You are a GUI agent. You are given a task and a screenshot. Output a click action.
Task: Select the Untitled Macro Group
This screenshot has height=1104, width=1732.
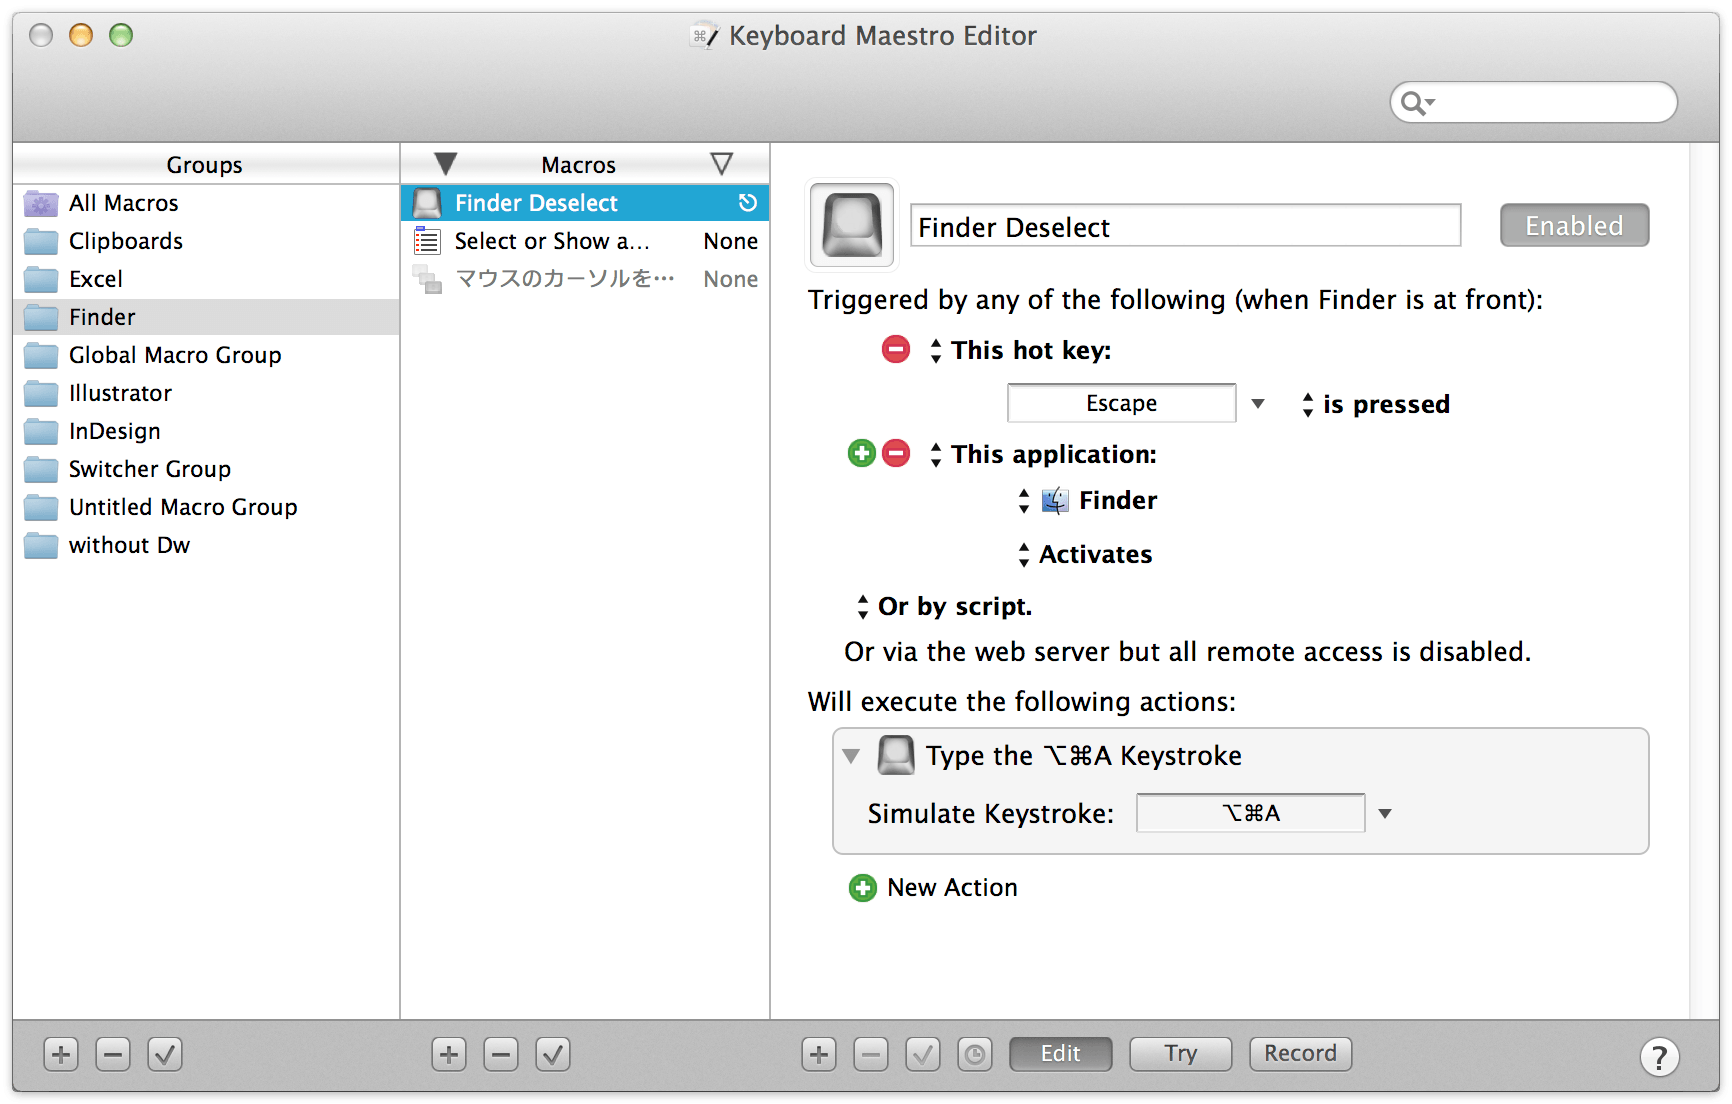click(x=206, y=507)
